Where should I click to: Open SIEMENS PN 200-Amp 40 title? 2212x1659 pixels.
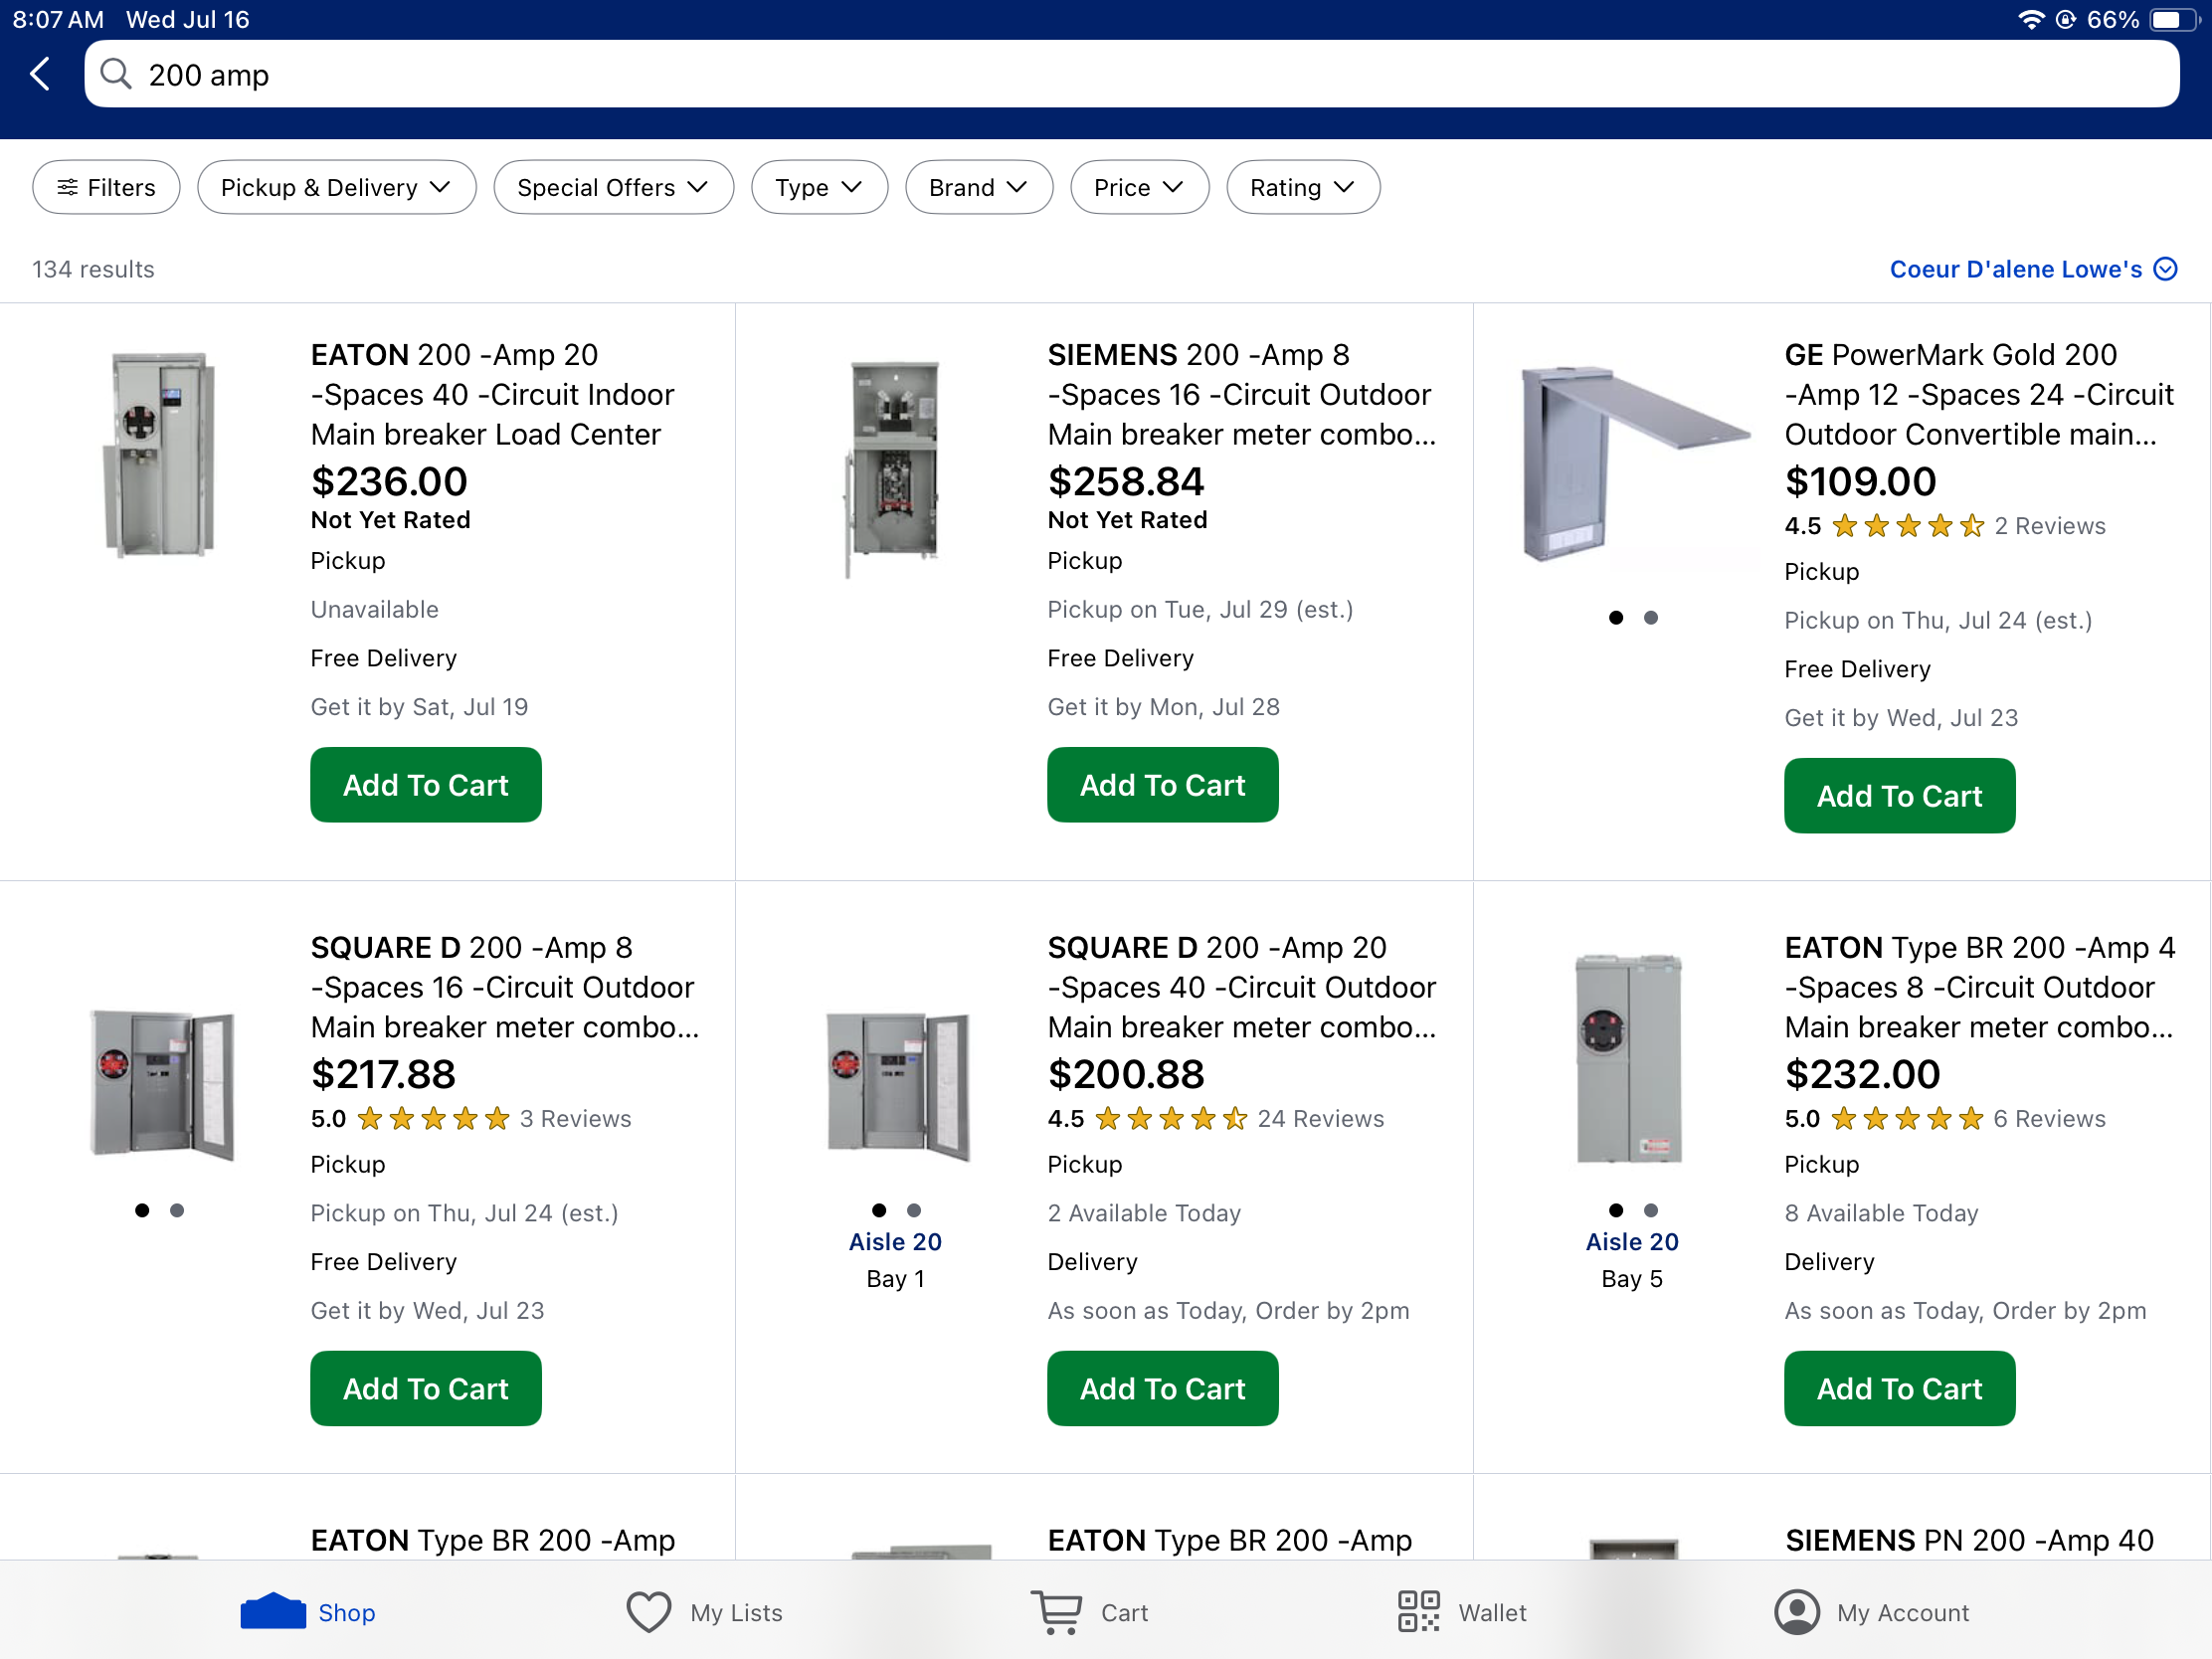tap(1969, 1540)
